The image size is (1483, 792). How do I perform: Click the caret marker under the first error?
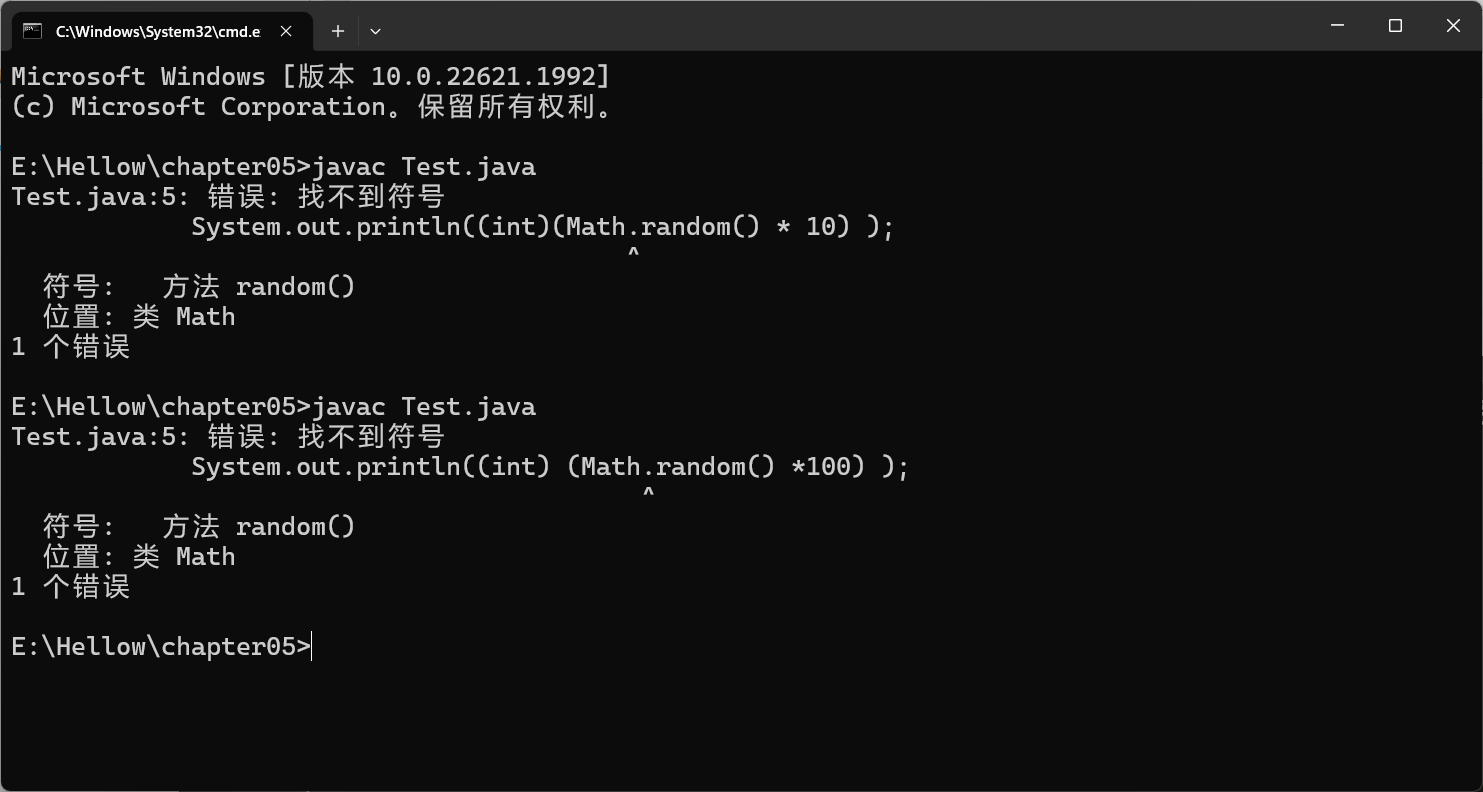click(x=633, y=254)
